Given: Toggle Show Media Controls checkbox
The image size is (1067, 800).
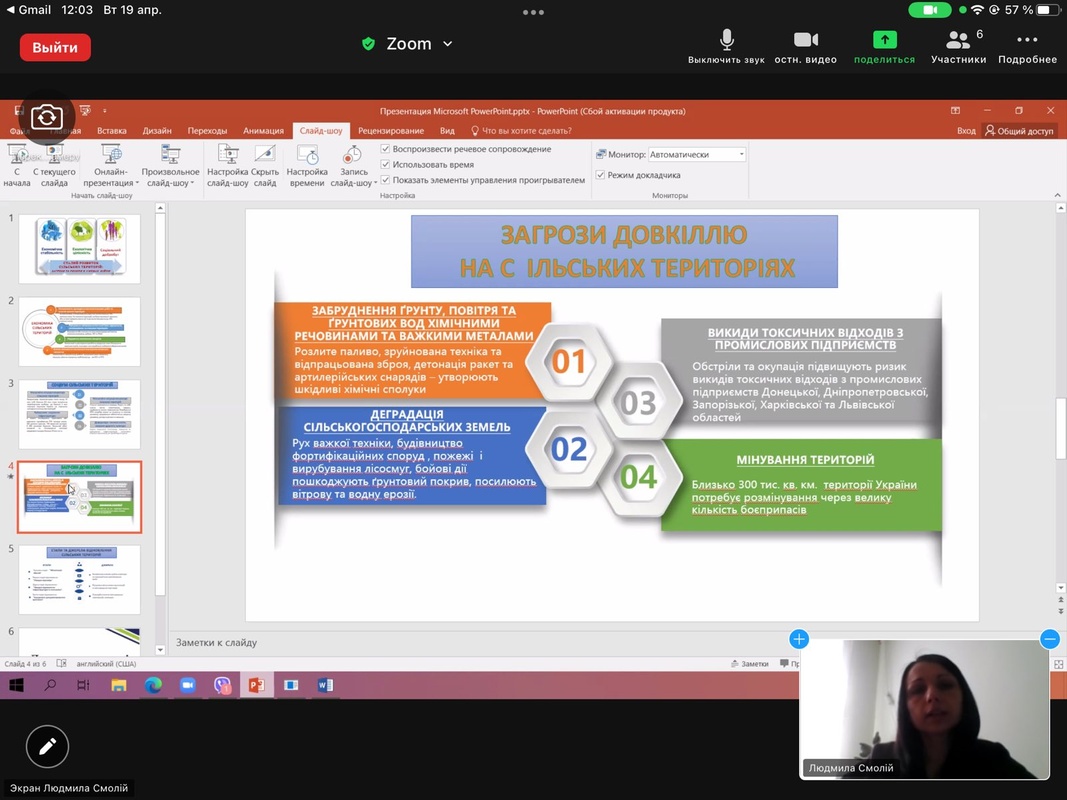Looking at the screenshot, I should coord(385,180).
